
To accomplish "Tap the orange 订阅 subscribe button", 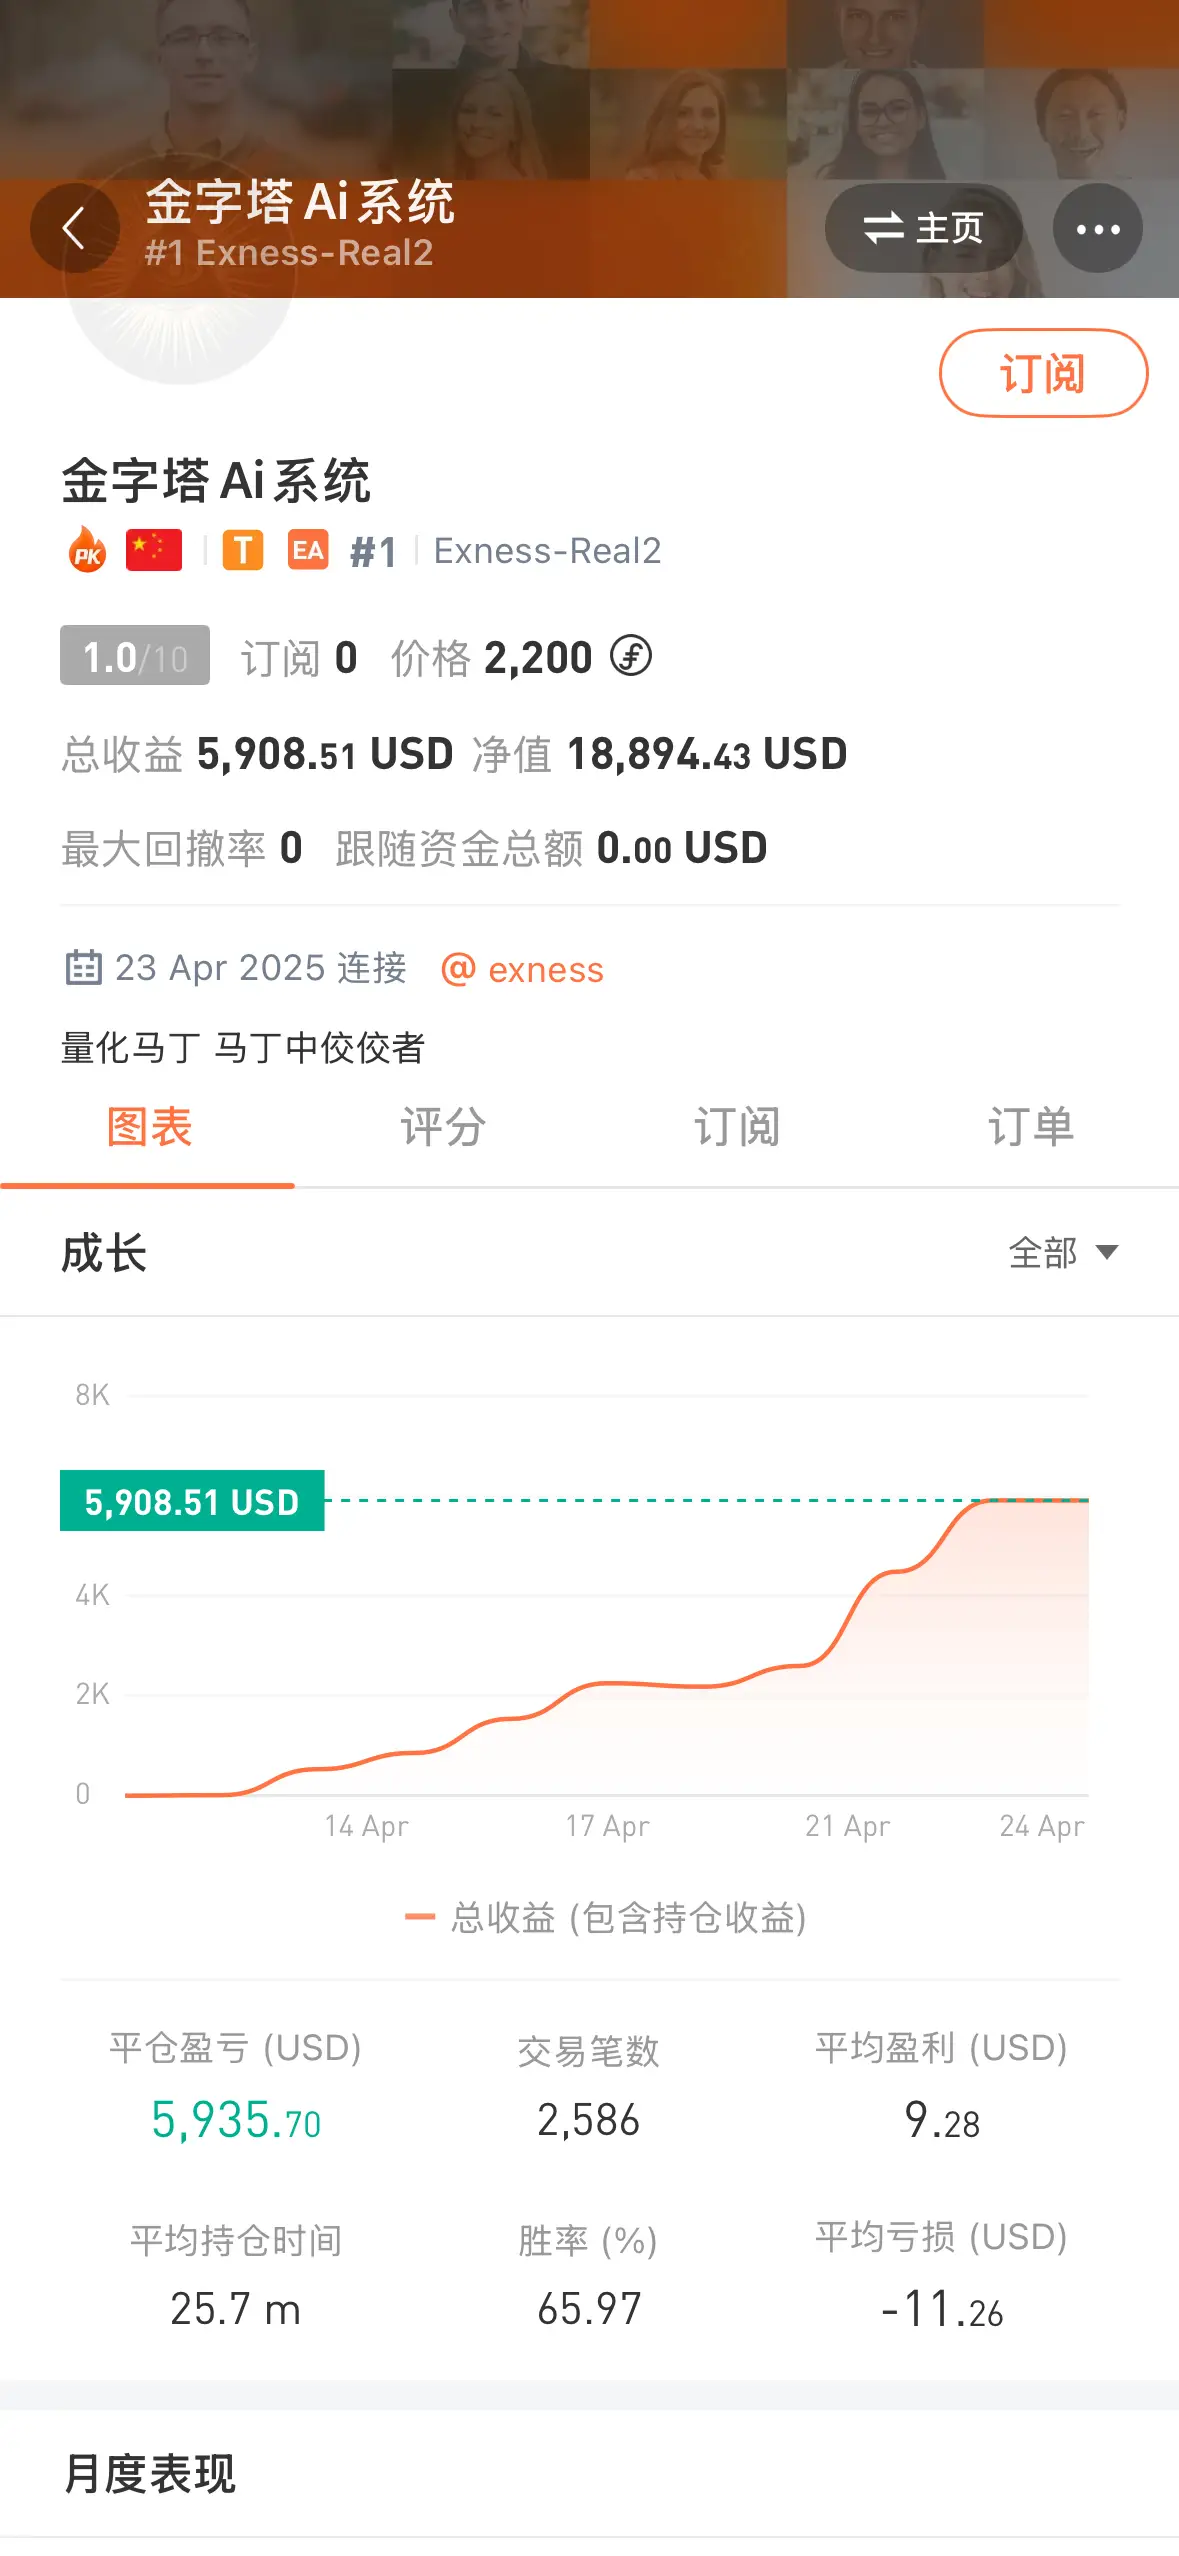I will pyautogui.click(x=1043, y=373).
